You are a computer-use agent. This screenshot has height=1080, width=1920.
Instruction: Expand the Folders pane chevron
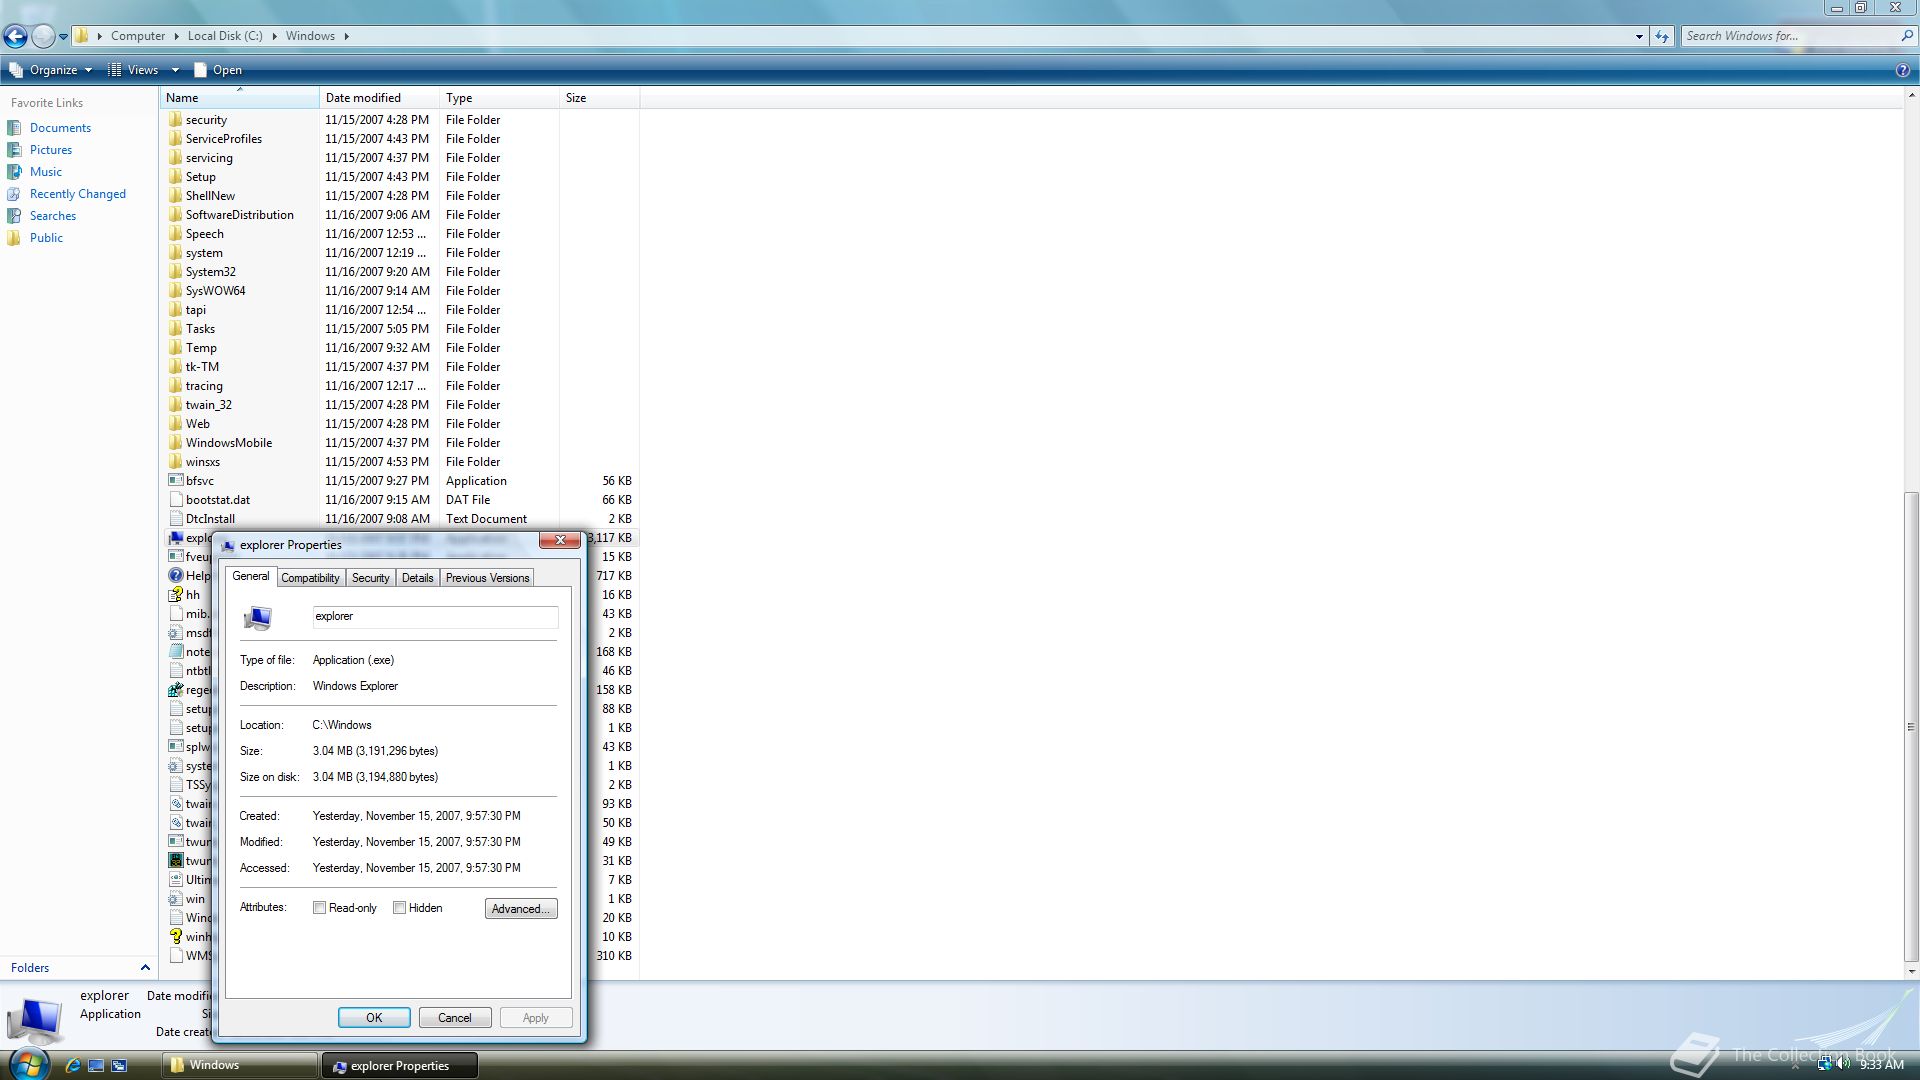point(145,968)
